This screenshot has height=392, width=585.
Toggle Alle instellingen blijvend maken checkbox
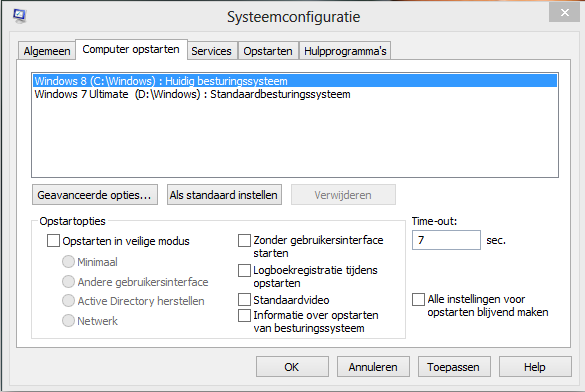[418, 299]
